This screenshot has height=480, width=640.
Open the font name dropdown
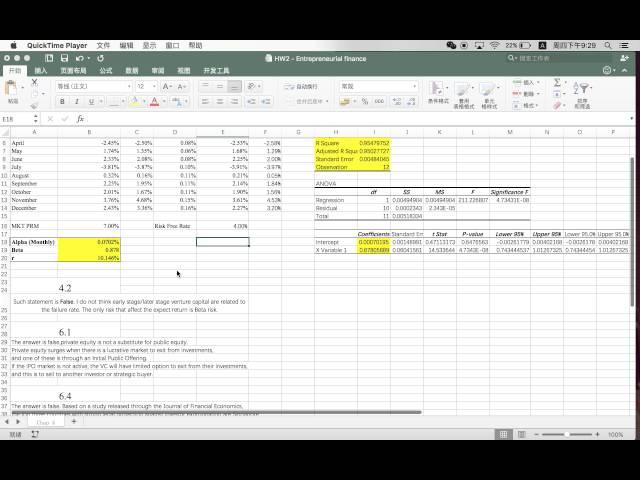[x=127, y=87]
